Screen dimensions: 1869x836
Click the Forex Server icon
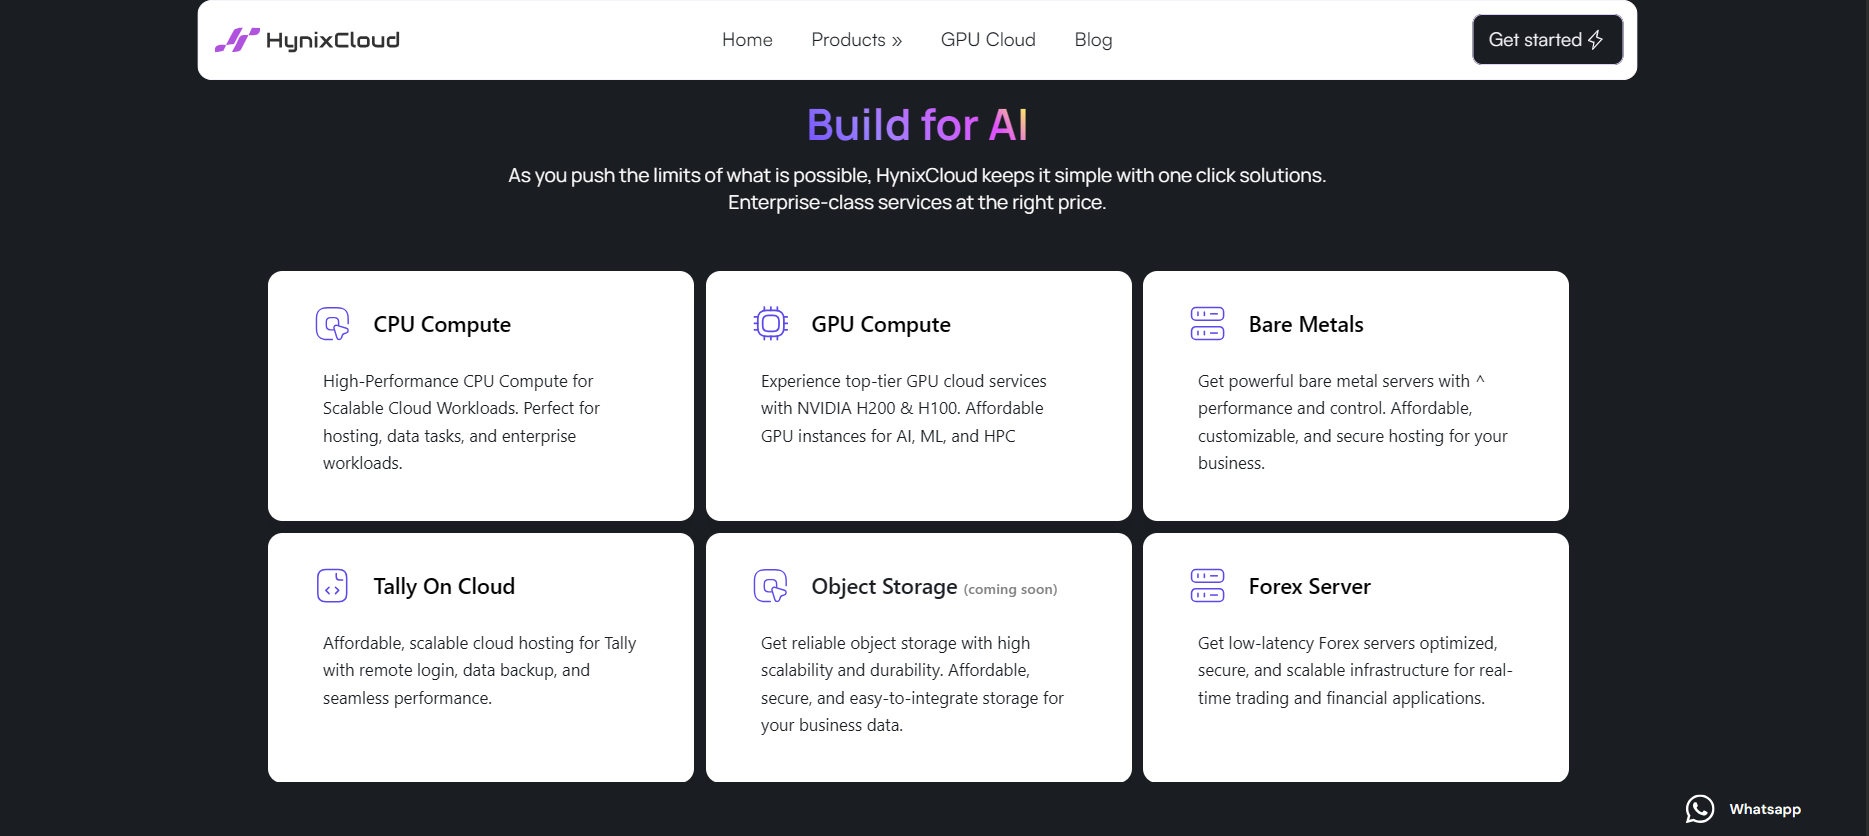1207,586
